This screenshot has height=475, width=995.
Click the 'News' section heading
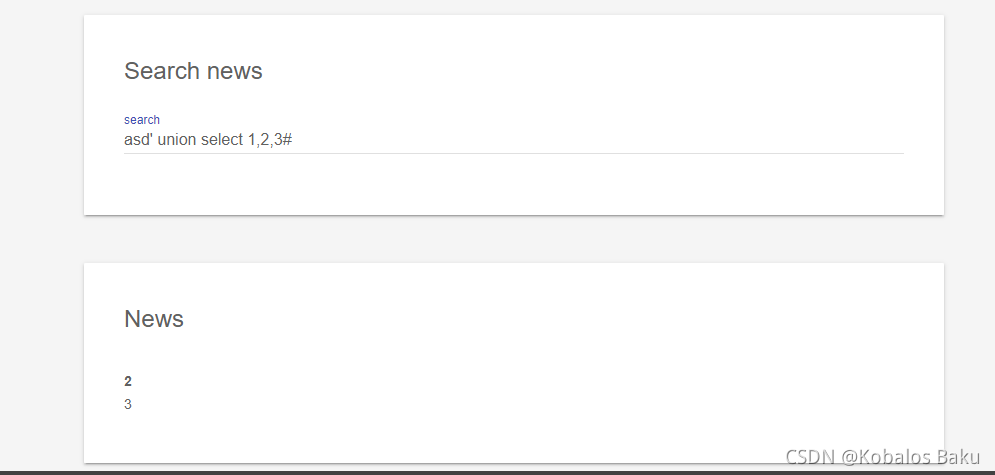point(154,318)
